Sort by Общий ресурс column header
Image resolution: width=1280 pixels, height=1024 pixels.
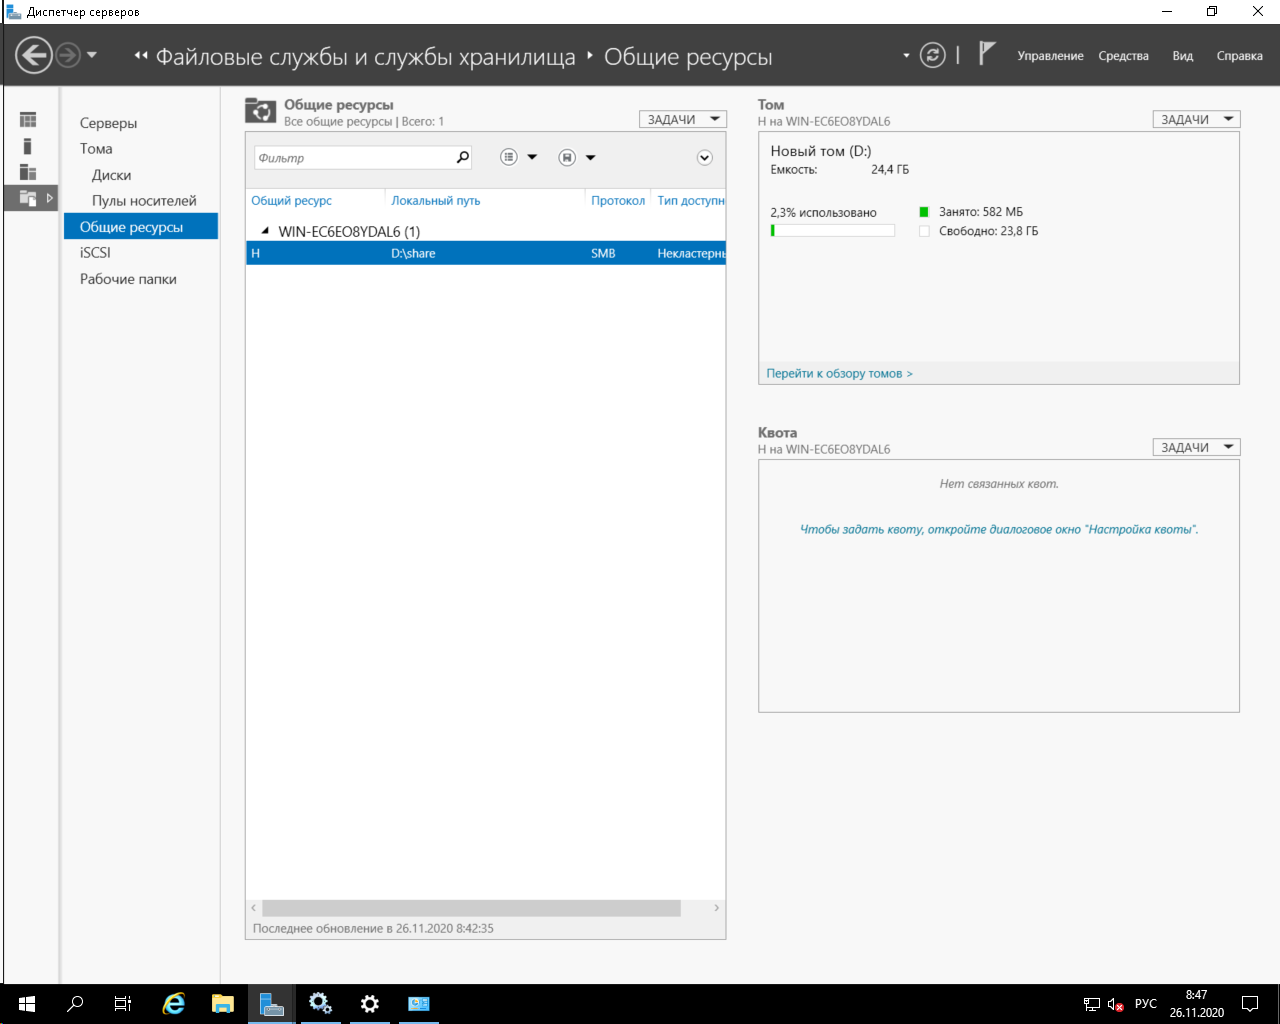(291, 200)
